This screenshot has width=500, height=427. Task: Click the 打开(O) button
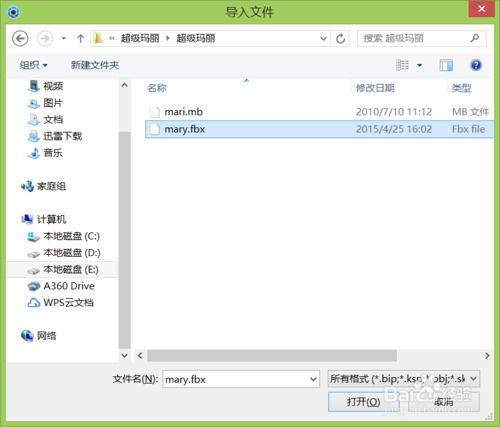(363, 402)
